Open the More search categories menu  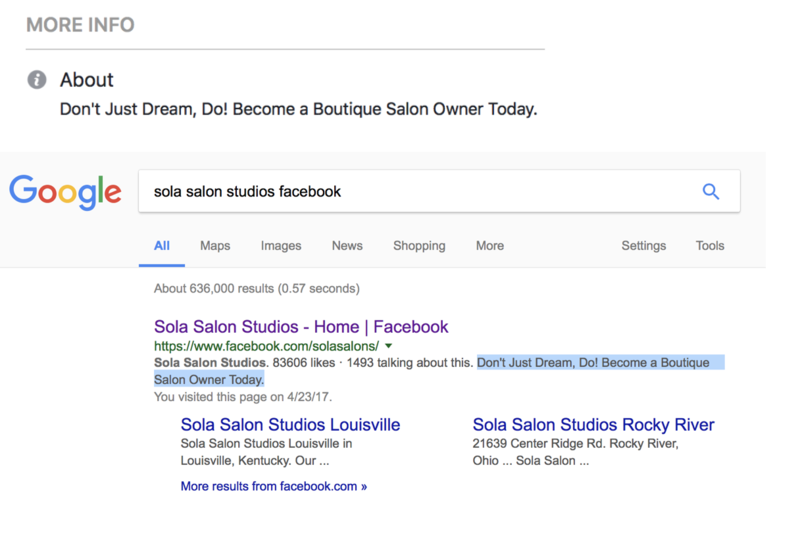point(490,246)
